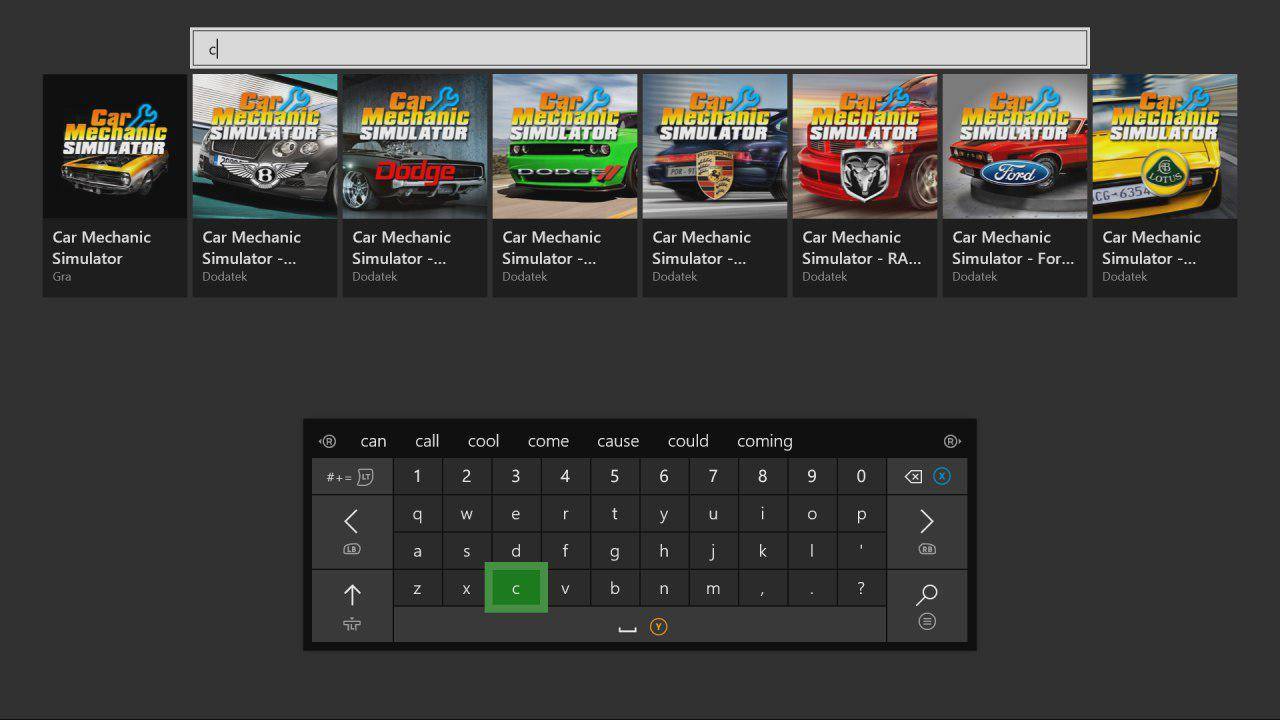
Task: Tap the letter h key
Action: pyautogui.click(x=663, y=551)
